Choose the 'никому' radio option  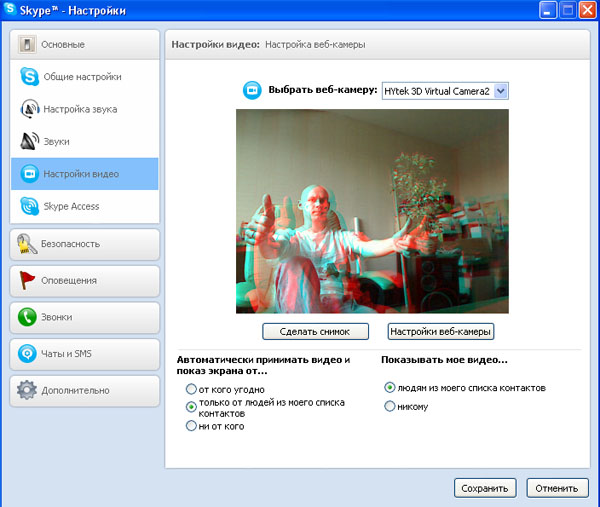coord(389,406)
